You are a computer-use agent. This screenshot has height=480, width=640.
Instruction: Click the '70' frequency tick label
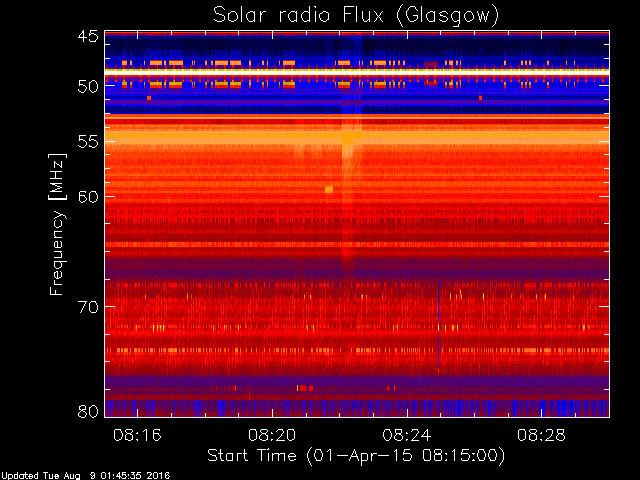[88, 307]
